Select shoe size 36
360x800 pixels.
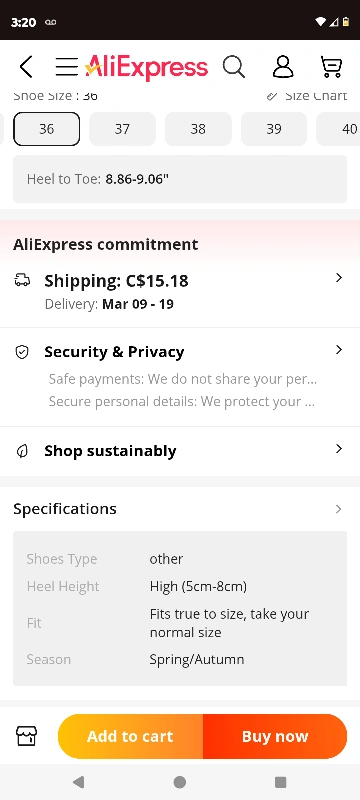click(46, 129)
